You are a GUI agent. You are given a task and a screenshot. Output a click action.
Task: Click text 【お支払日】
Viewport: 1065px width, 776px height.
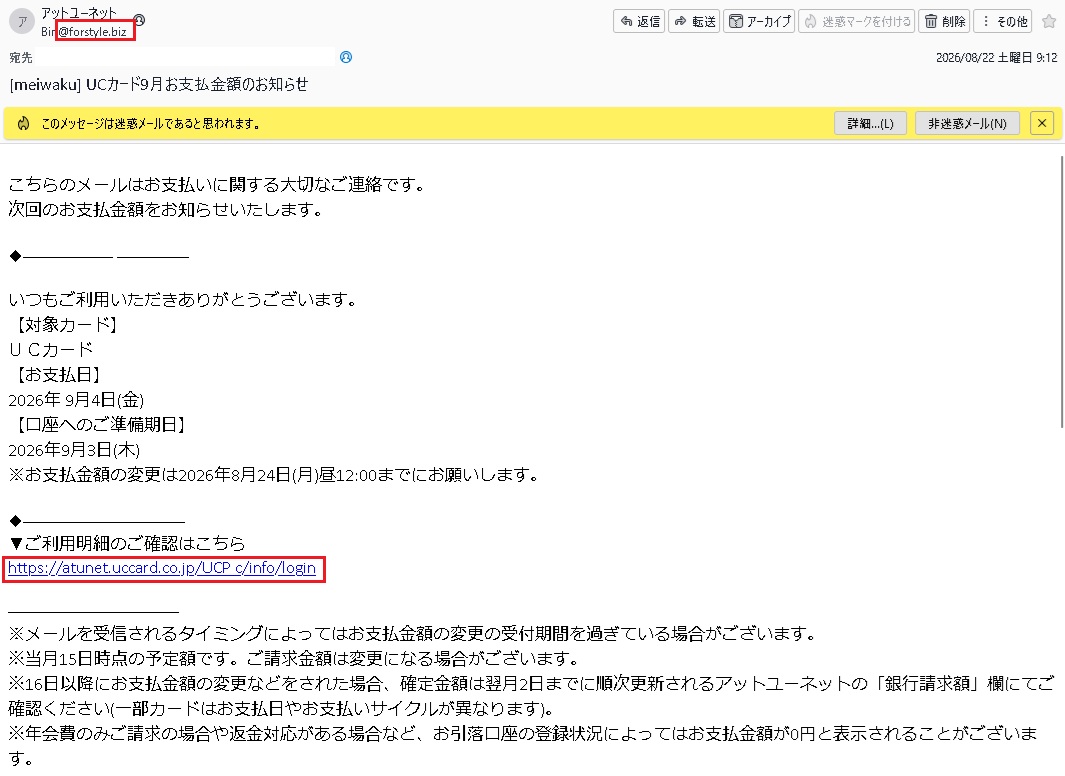coord(57,375)
